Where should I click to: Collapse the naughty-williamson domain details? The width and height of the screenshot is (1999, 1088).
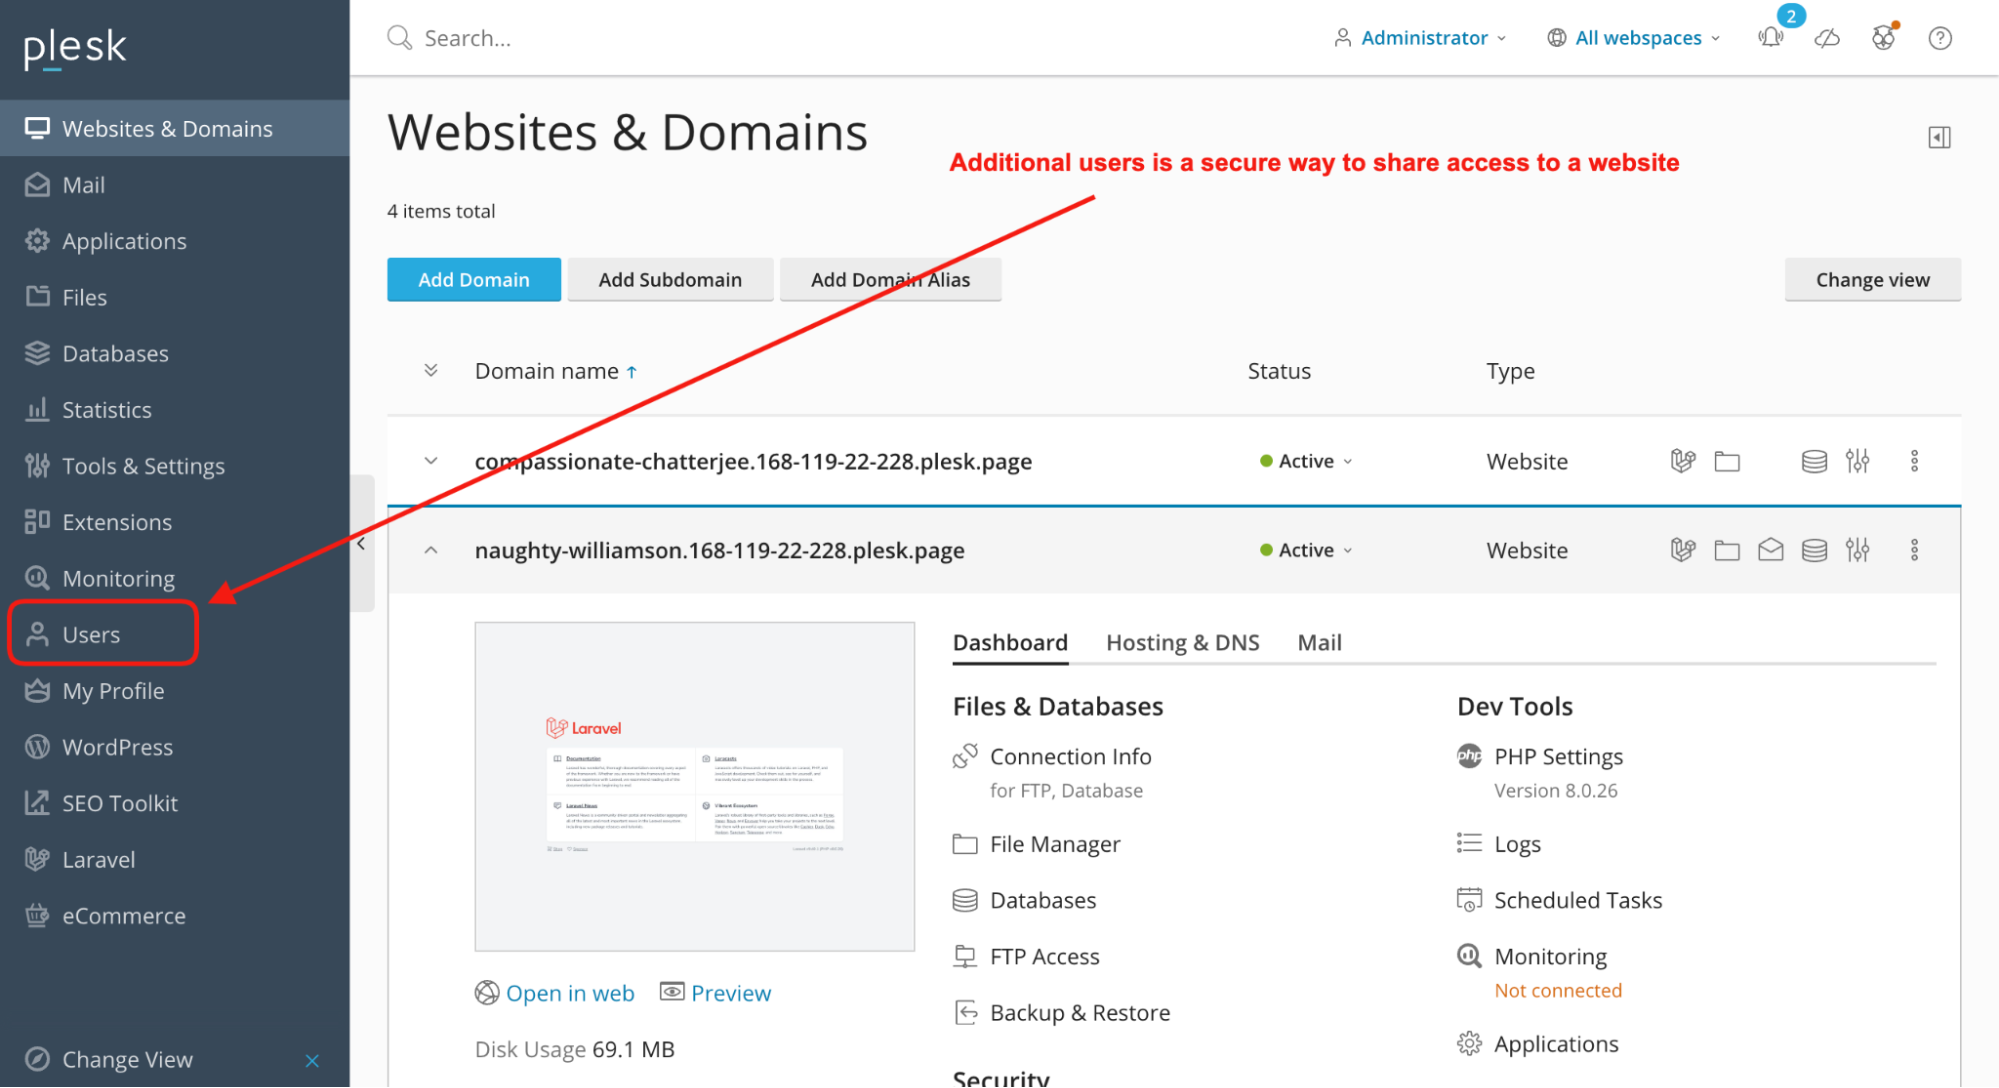(430, 549)
